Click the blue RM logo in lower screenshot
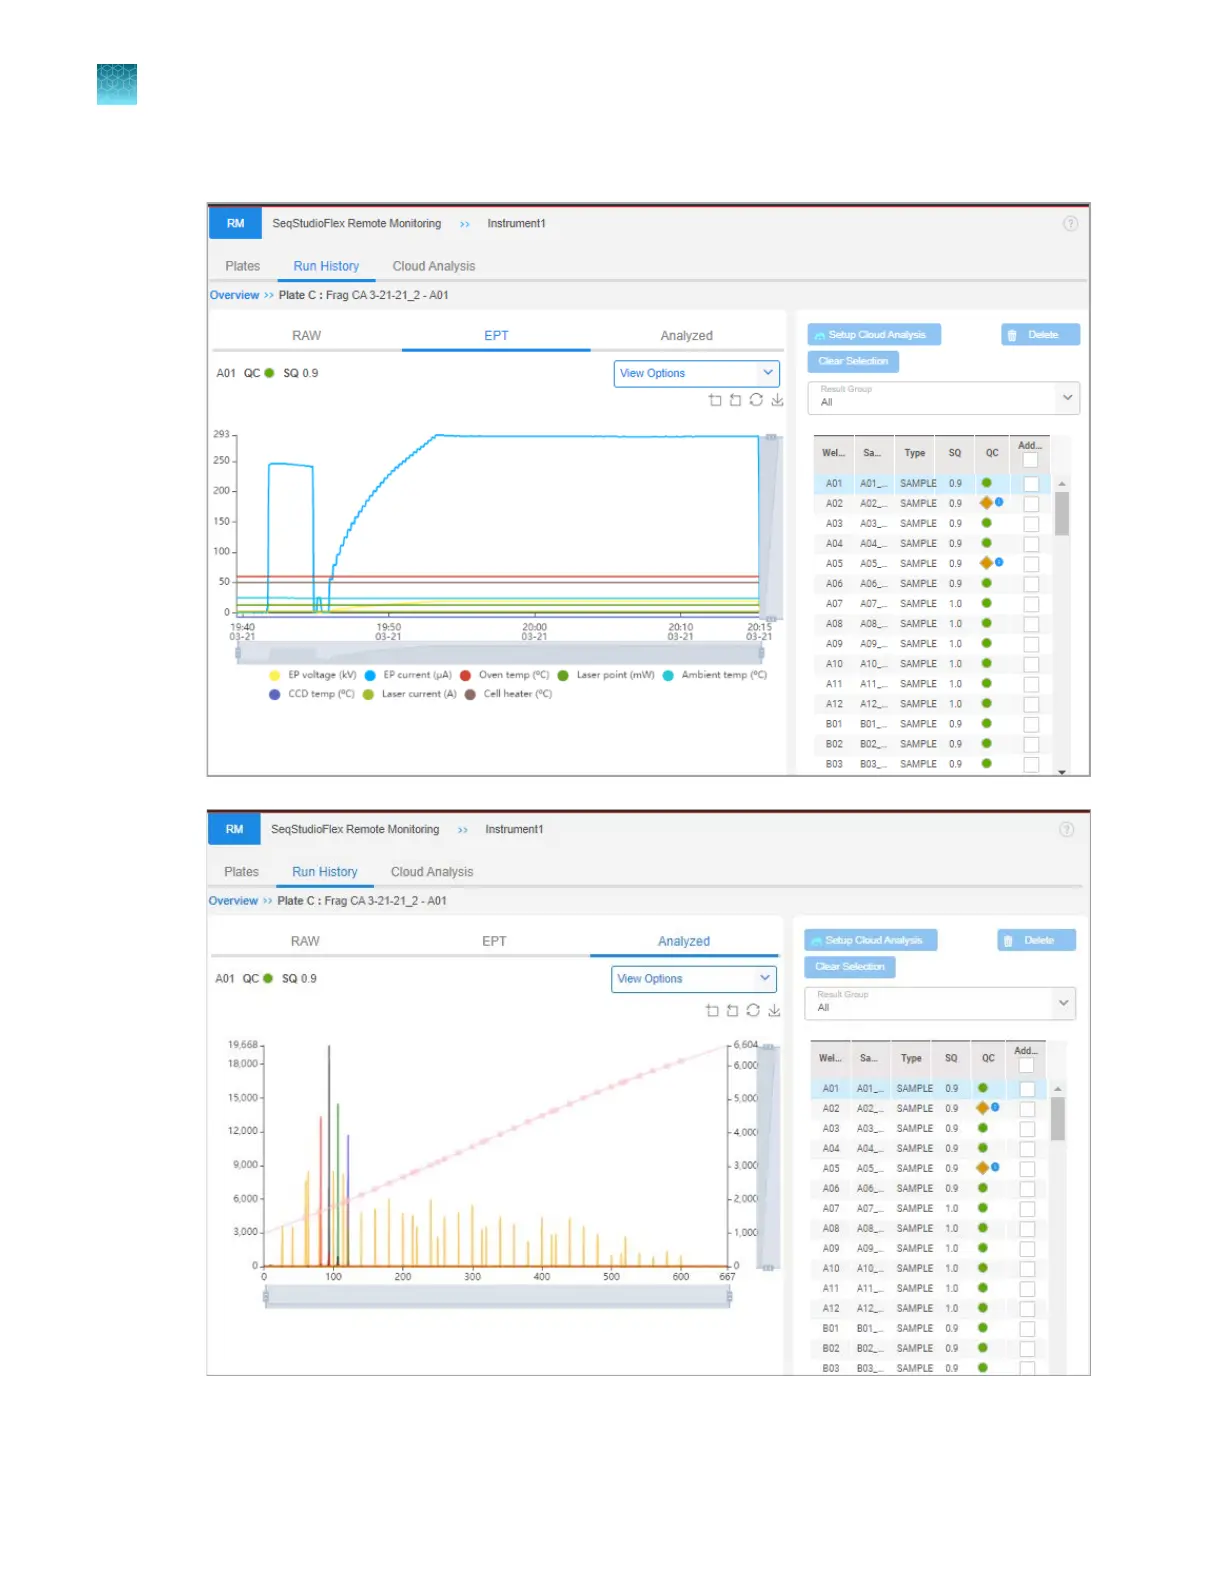 coord(234,829)
